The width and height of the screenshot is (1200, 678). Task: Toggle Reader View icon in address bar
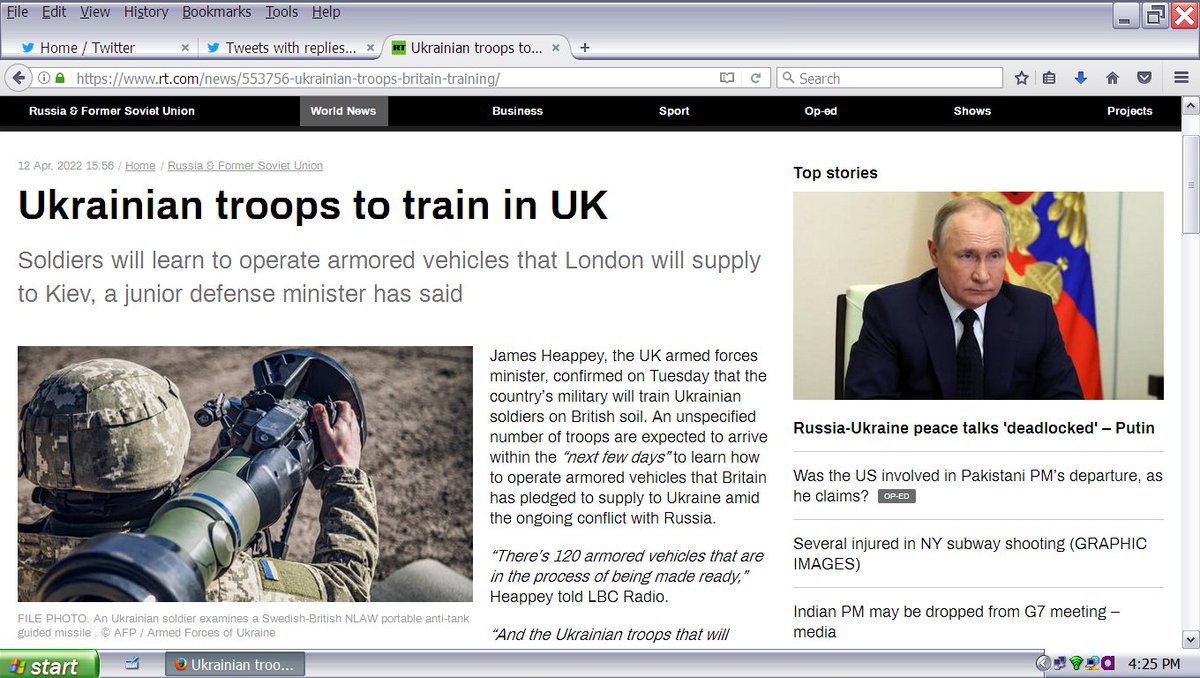click(728, 78)
